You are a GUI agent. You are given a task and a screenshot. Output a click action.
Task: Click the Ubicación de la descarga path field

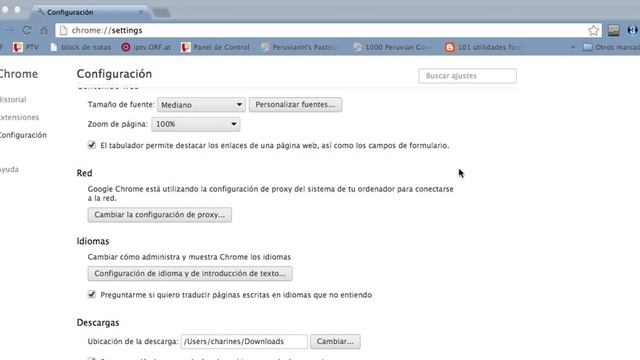click(x=244, y=341)
